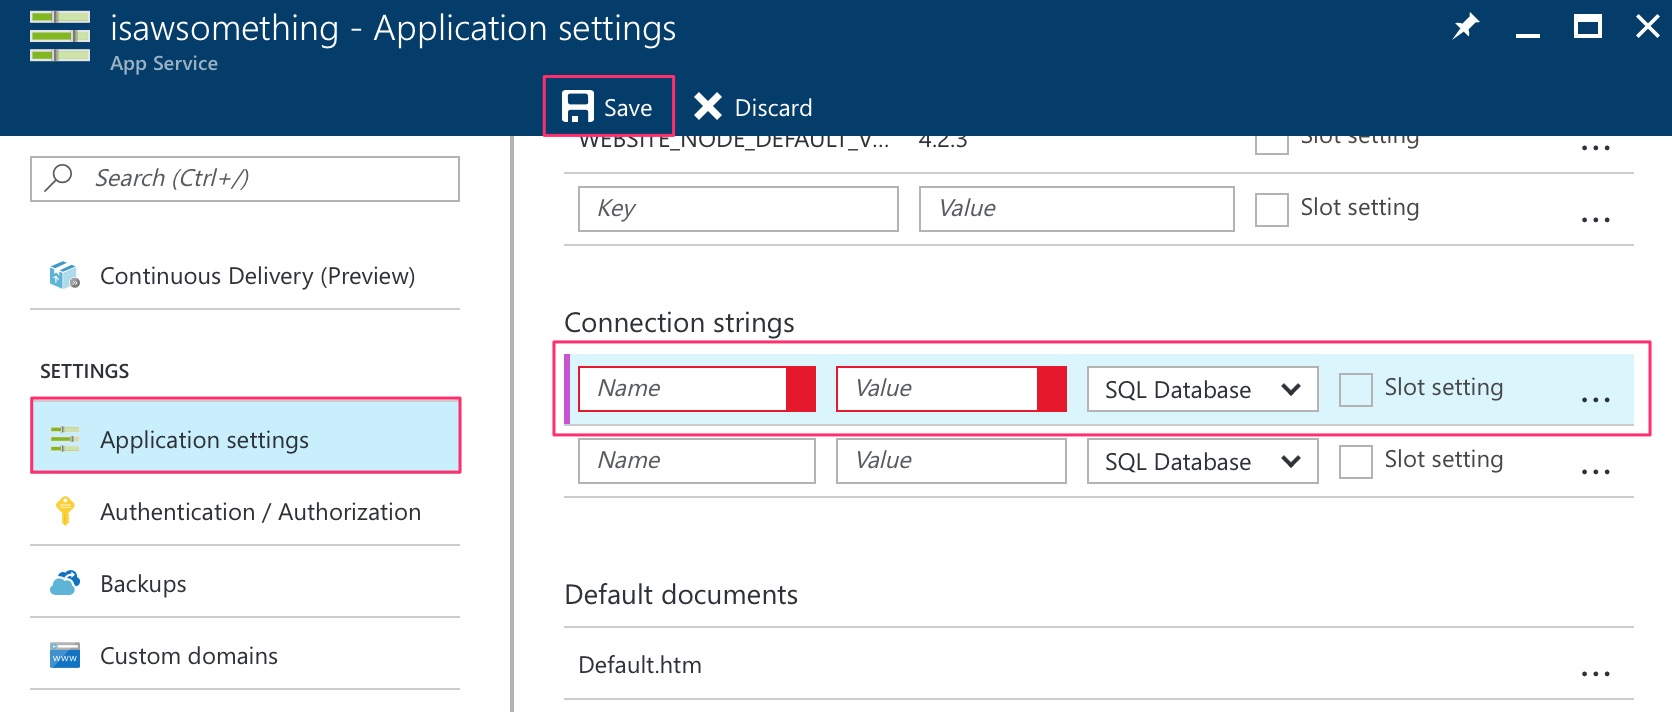Maximize the Application settings blade
Image resolution: width=1672 pixels, height=712 pixels.
(1588, 26)
